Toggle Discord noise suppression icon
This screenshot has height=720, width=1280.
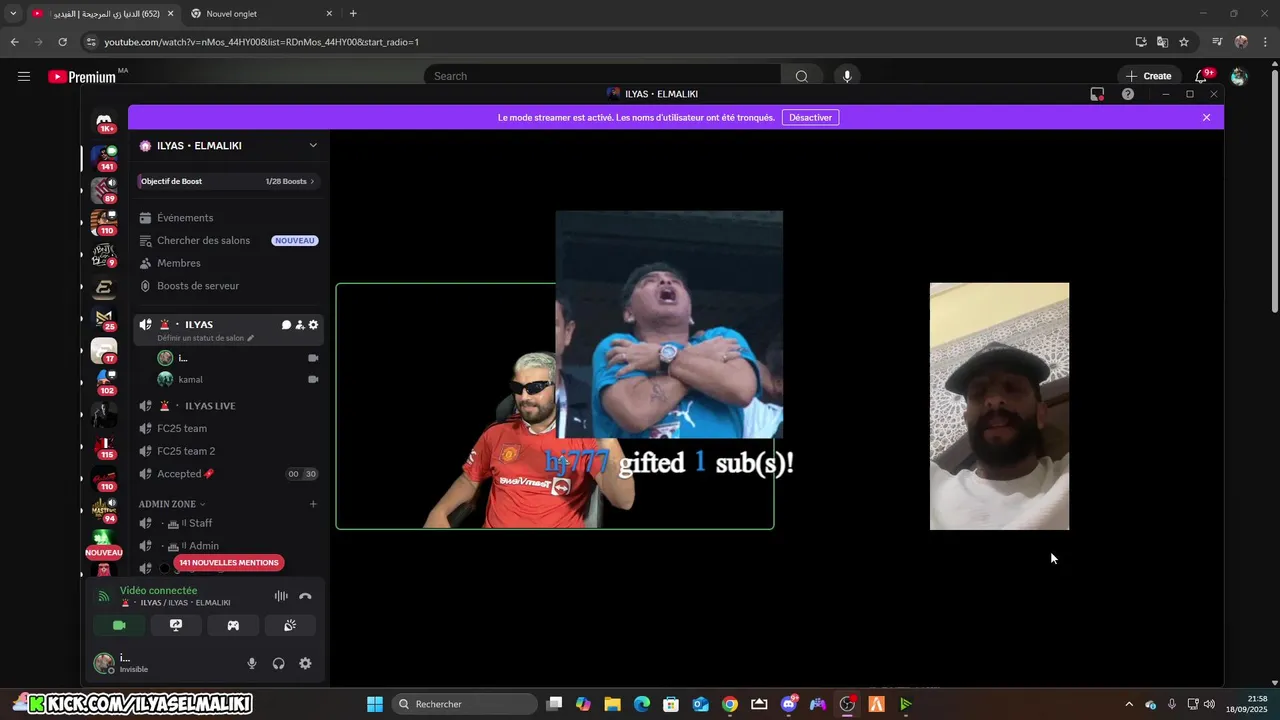click(x=281, y=596)
